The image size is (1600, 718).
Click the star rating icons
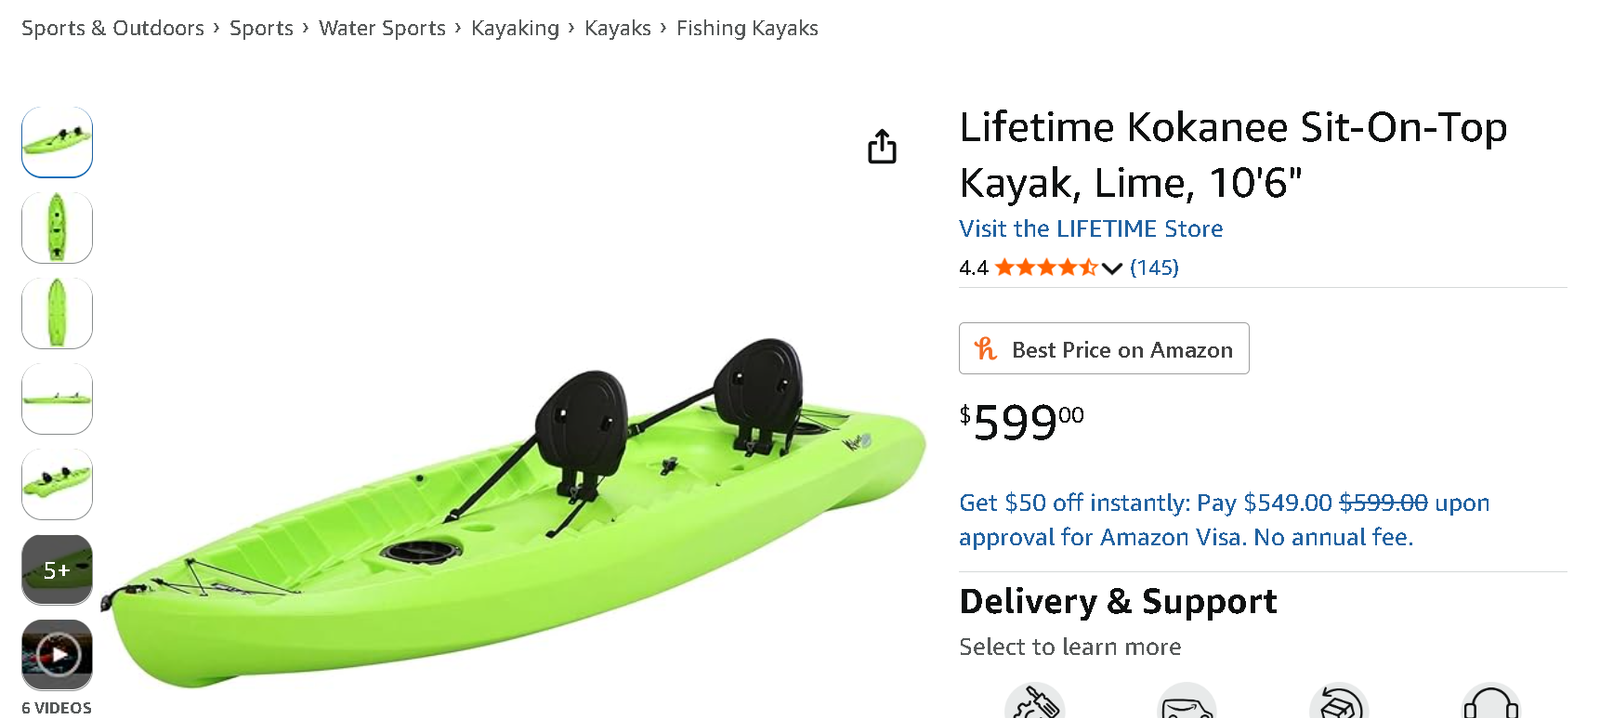[x=1046, y=267]
